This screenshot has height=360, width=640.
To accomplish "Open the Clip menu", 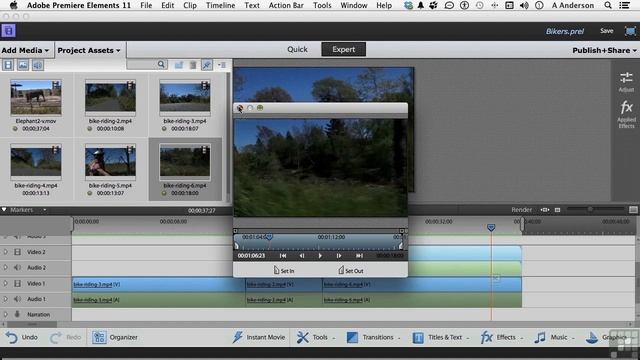I will pos(190,5).
